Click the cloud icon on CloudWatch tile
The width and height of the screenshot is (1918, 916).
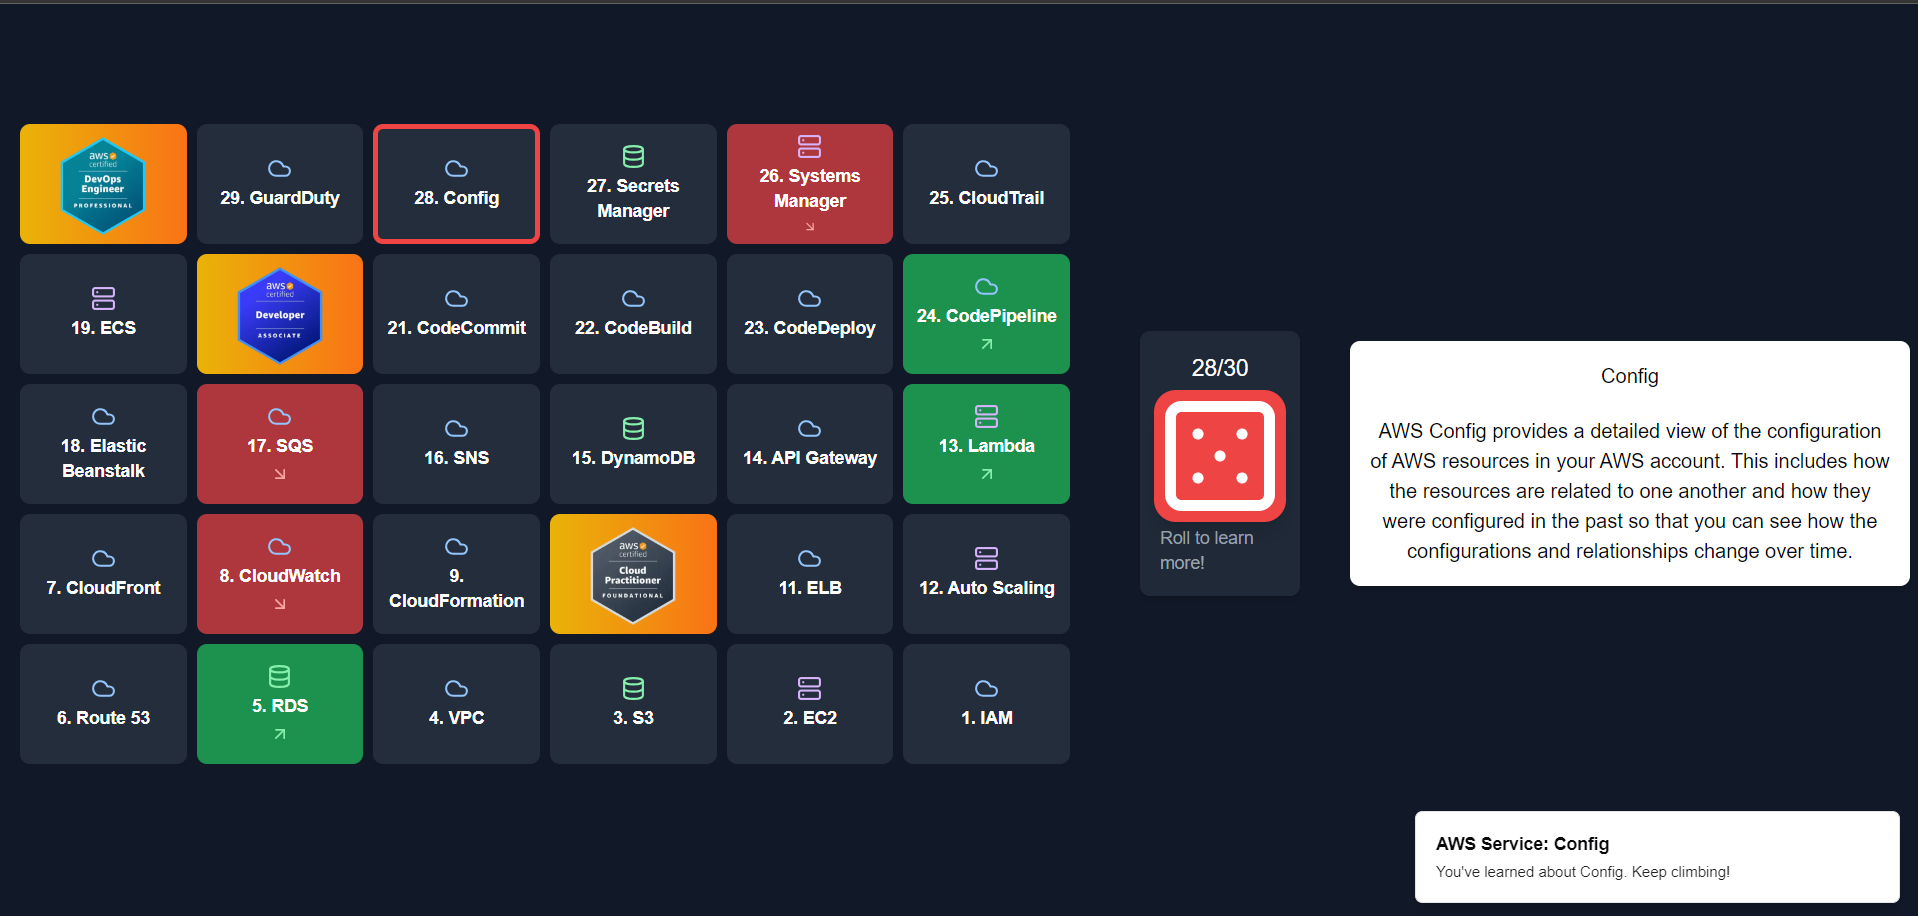click(x=280, y=546)
